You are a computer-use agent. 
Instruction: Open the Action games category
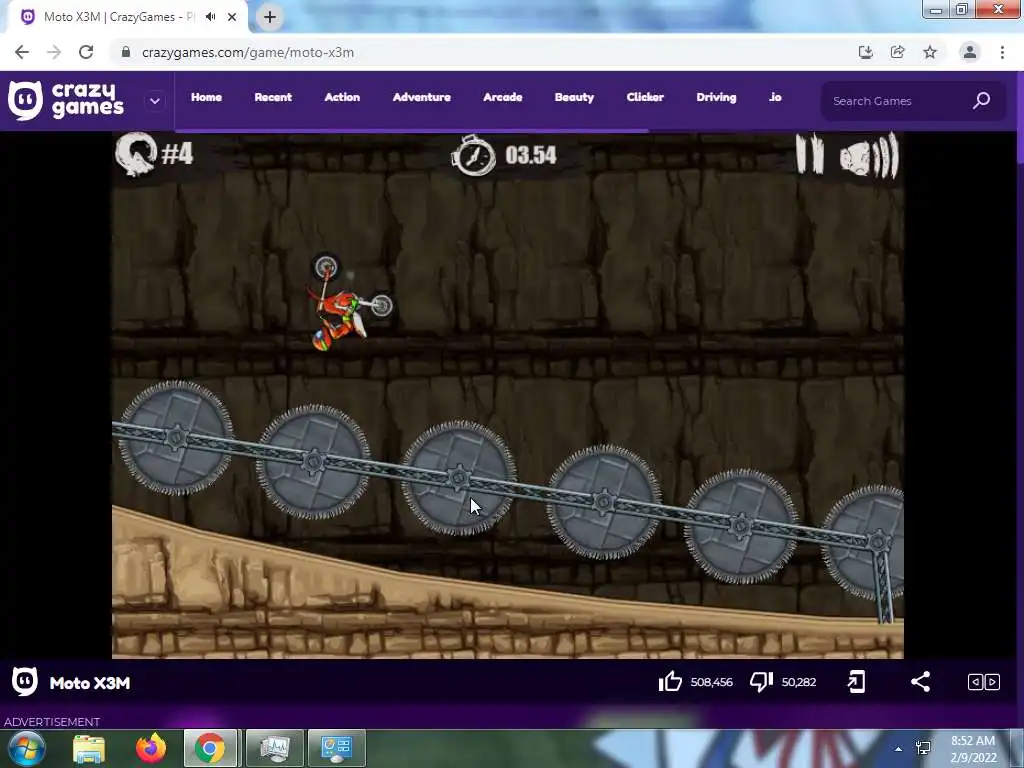342,97
